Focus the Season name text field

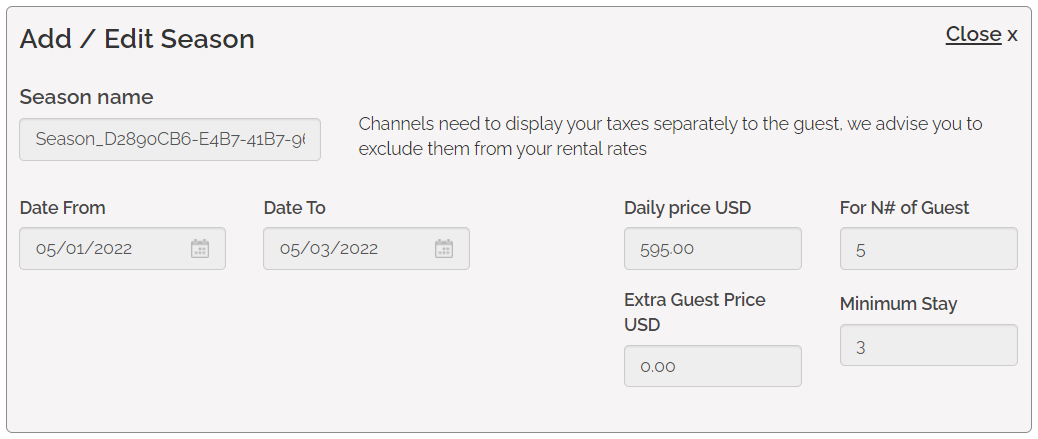170,140
